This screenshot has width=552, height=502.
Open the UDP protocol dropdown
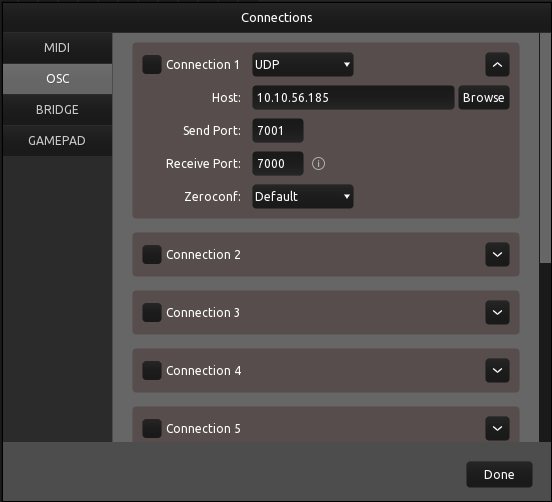(303, 64)
